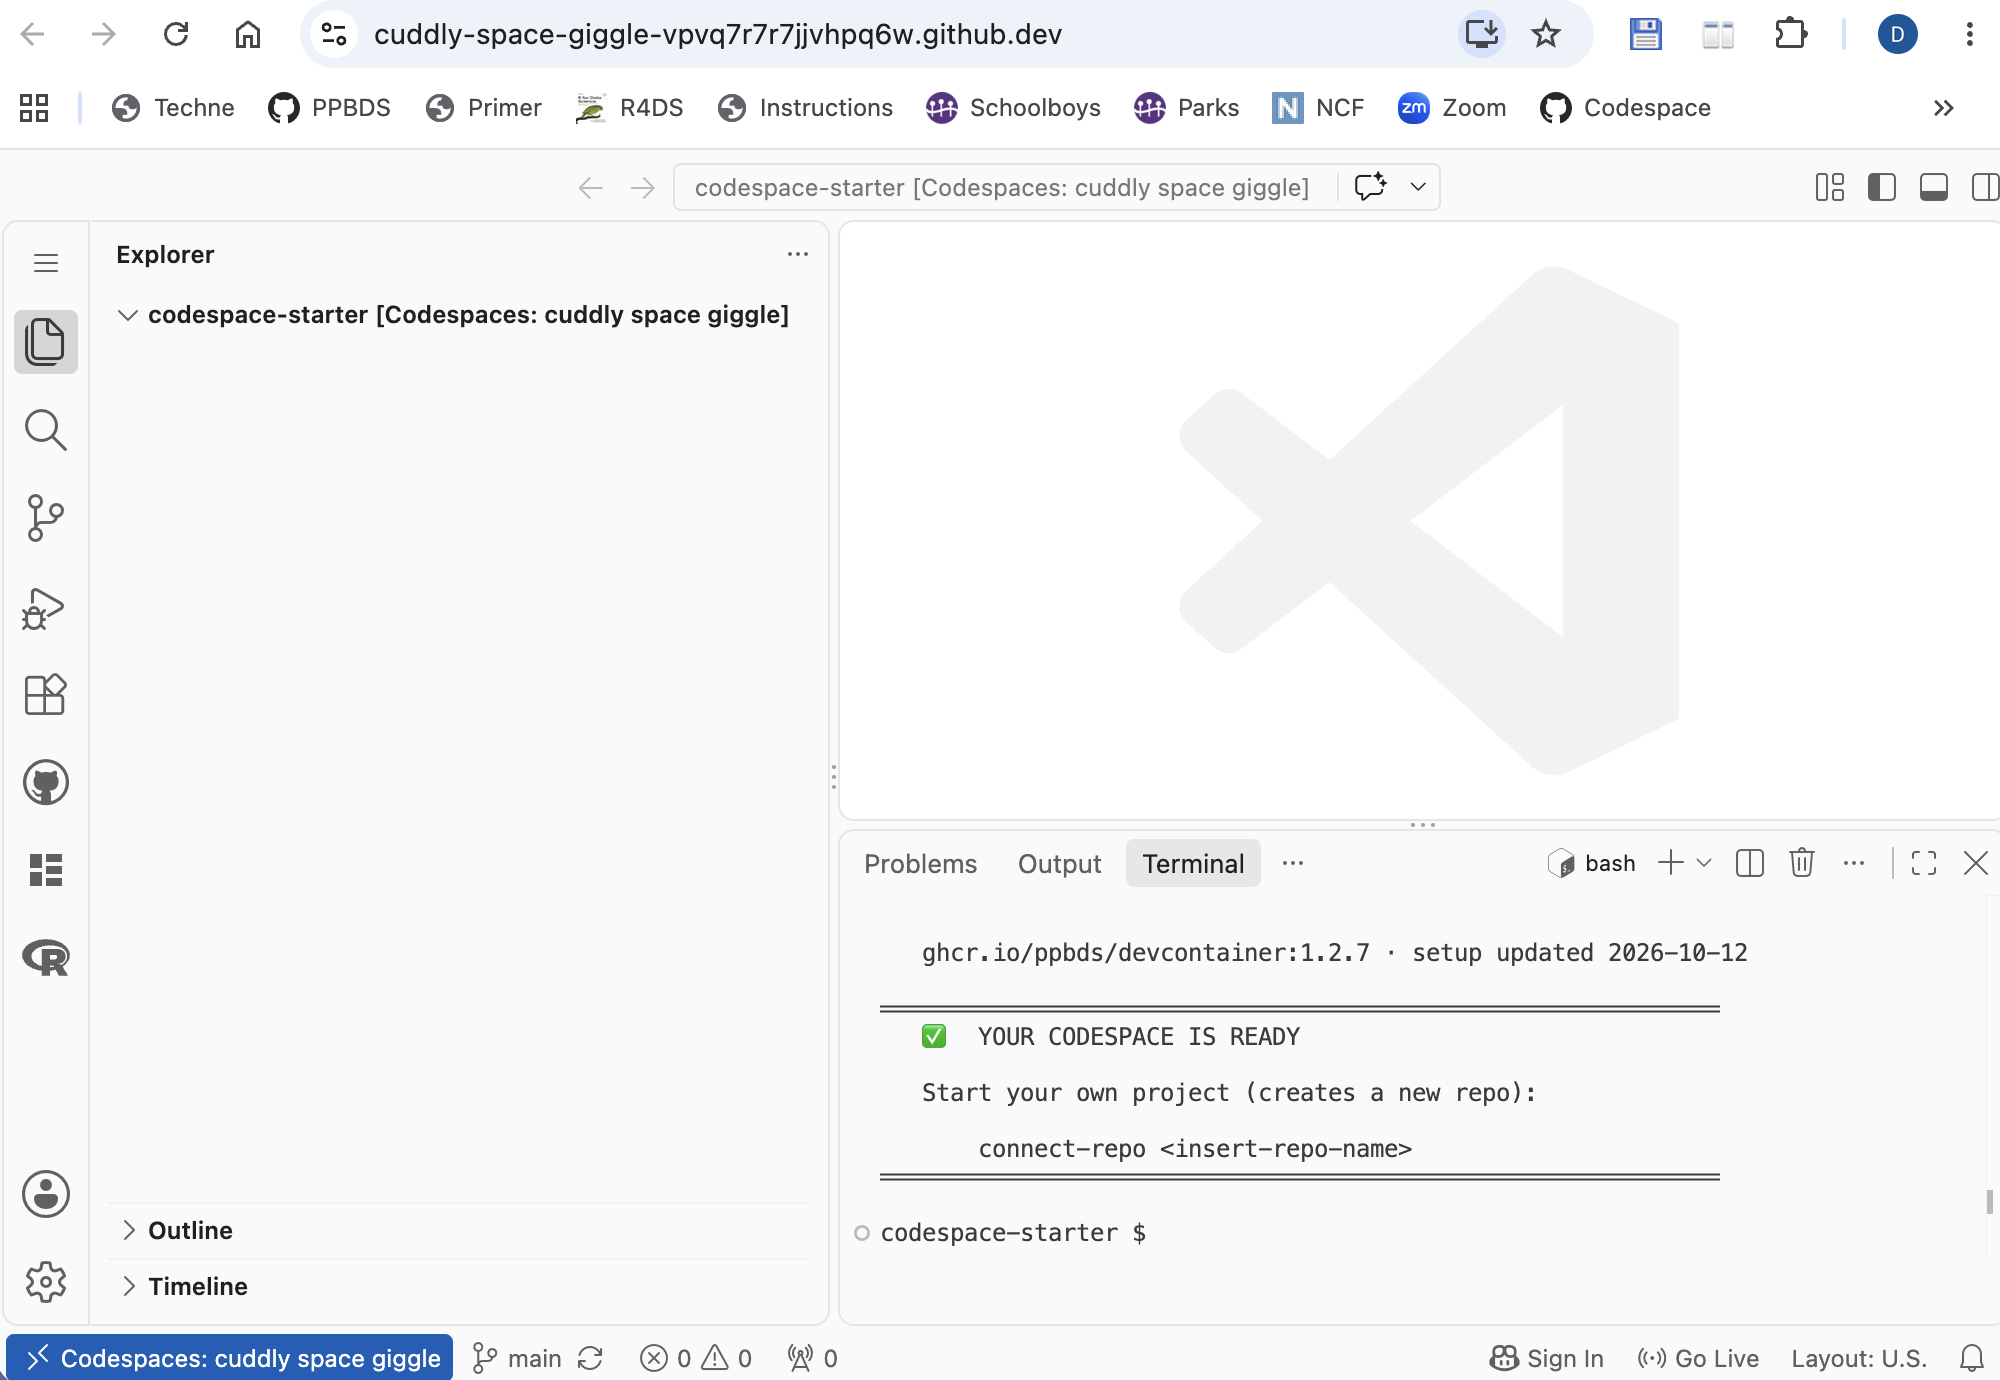Image resolution: width=2000 pixels, height=1380 pixels.
Task: Open the chat dropdown arrow in the title bar
Action: click(1418, 187)
